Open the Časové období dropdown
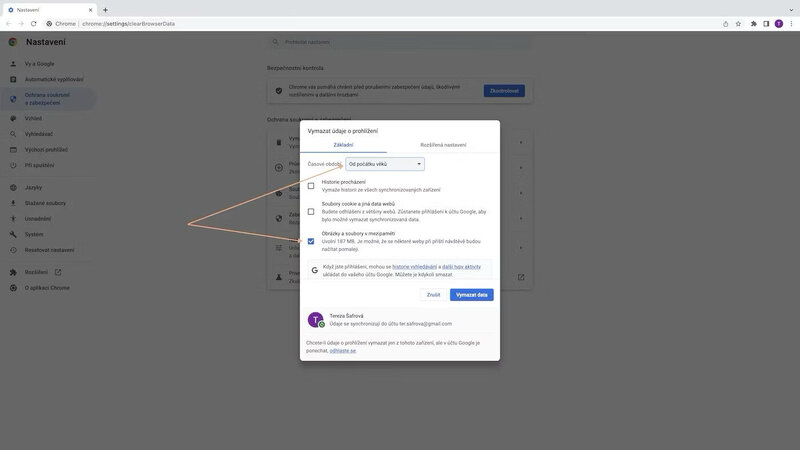This screenshot has width=800, height=450. 385,164
